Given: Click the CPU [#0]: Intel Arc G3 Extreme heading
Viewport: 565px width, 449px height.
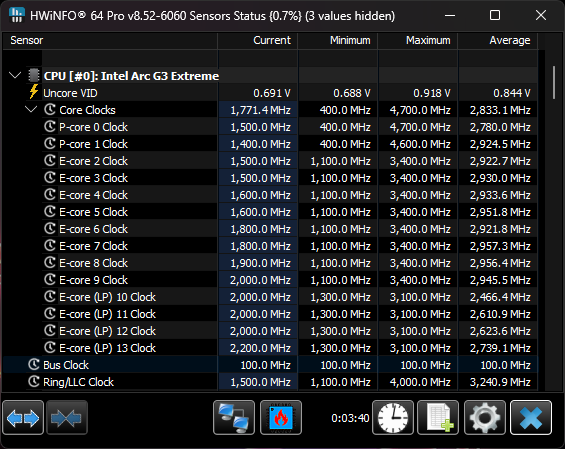Looking at the screenshot, I should (x=131, y=76).
